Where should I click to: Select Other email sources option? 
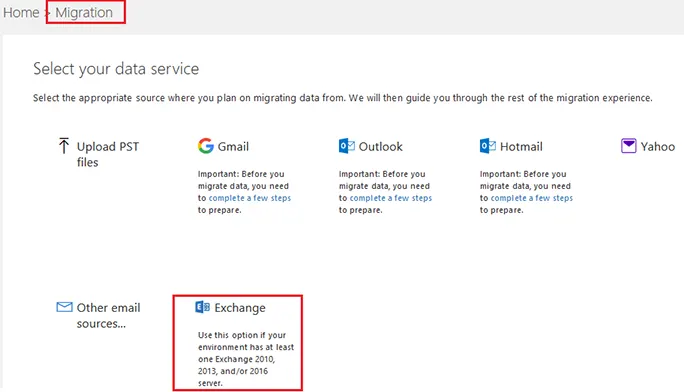(x=108, y=315)
